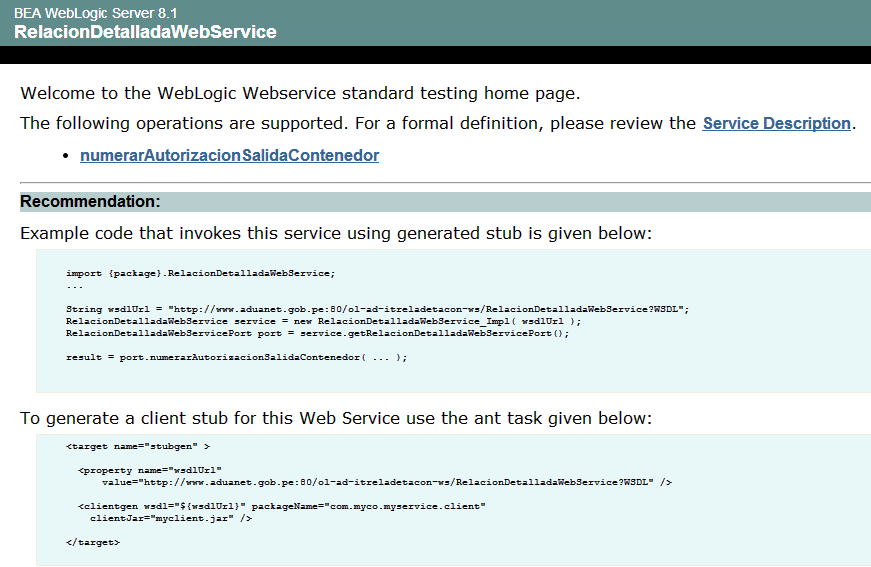Open the Service Description link
The height and width of the screenshot is (567, 871).
point(777,123)
